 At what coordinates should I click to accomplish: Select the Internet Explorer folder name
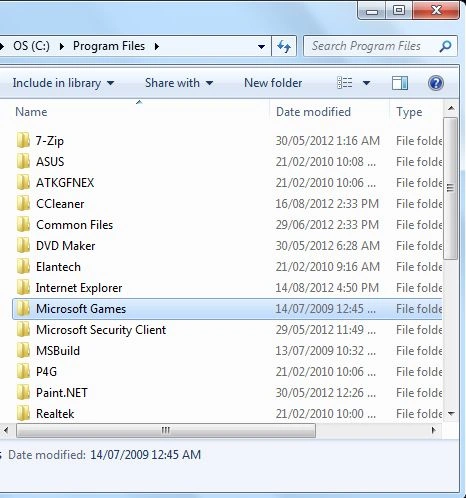click(79, 288)
